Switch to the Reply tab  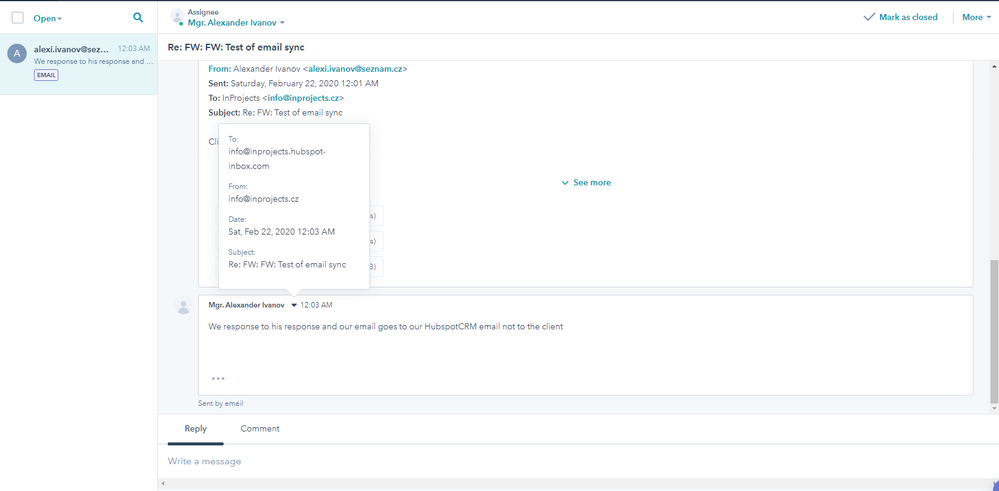pos(196,429)
